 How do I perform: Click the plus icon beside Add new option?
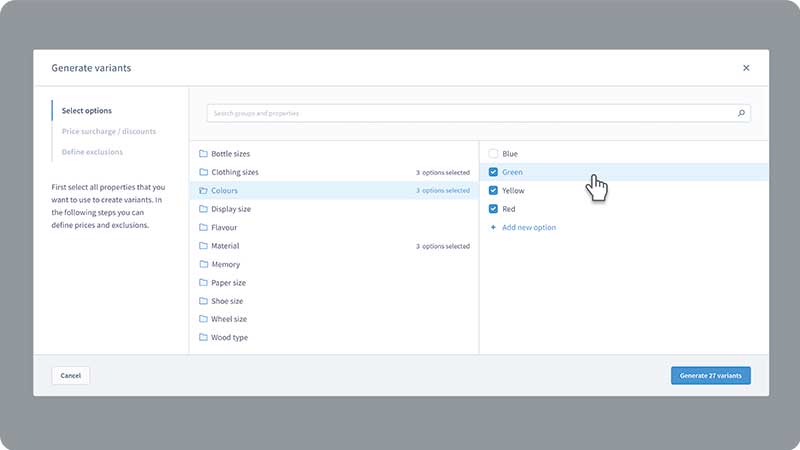493,227
